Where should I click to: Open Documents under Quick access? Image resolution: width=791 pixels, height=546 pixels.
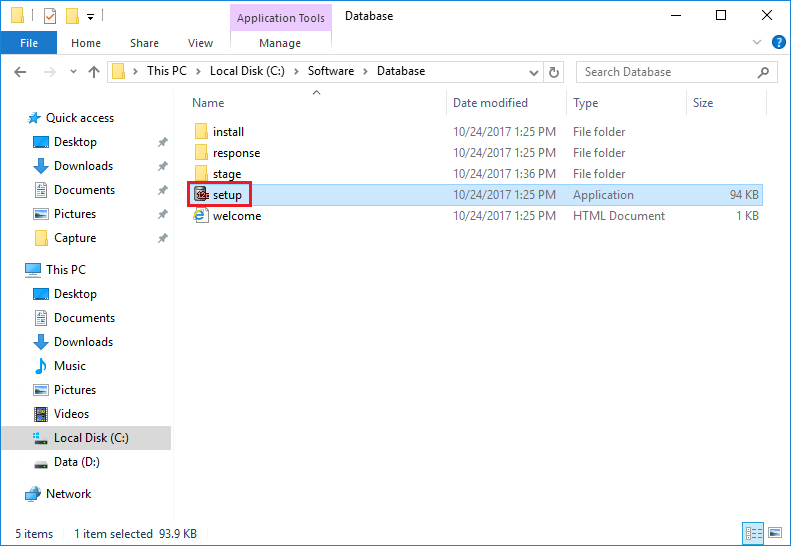pos(84,190)
